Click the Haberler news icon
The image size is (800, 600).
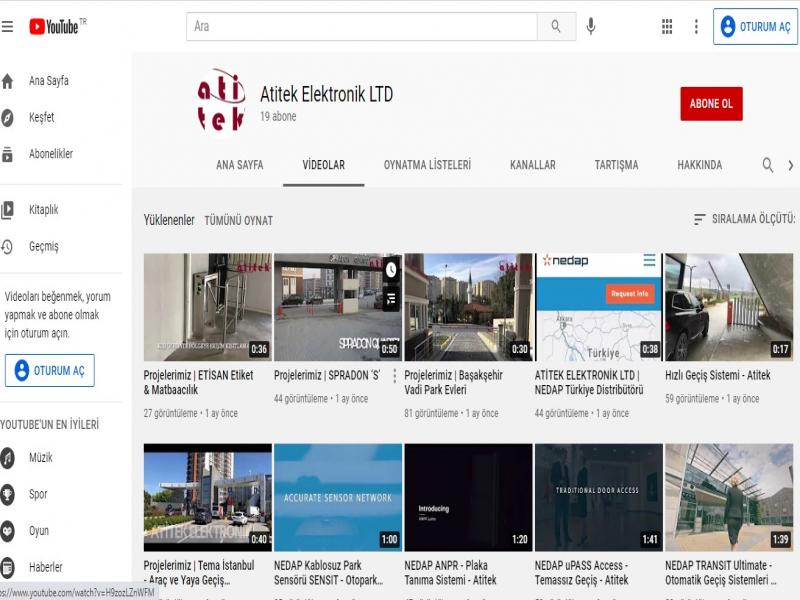(x=7, y=567)
